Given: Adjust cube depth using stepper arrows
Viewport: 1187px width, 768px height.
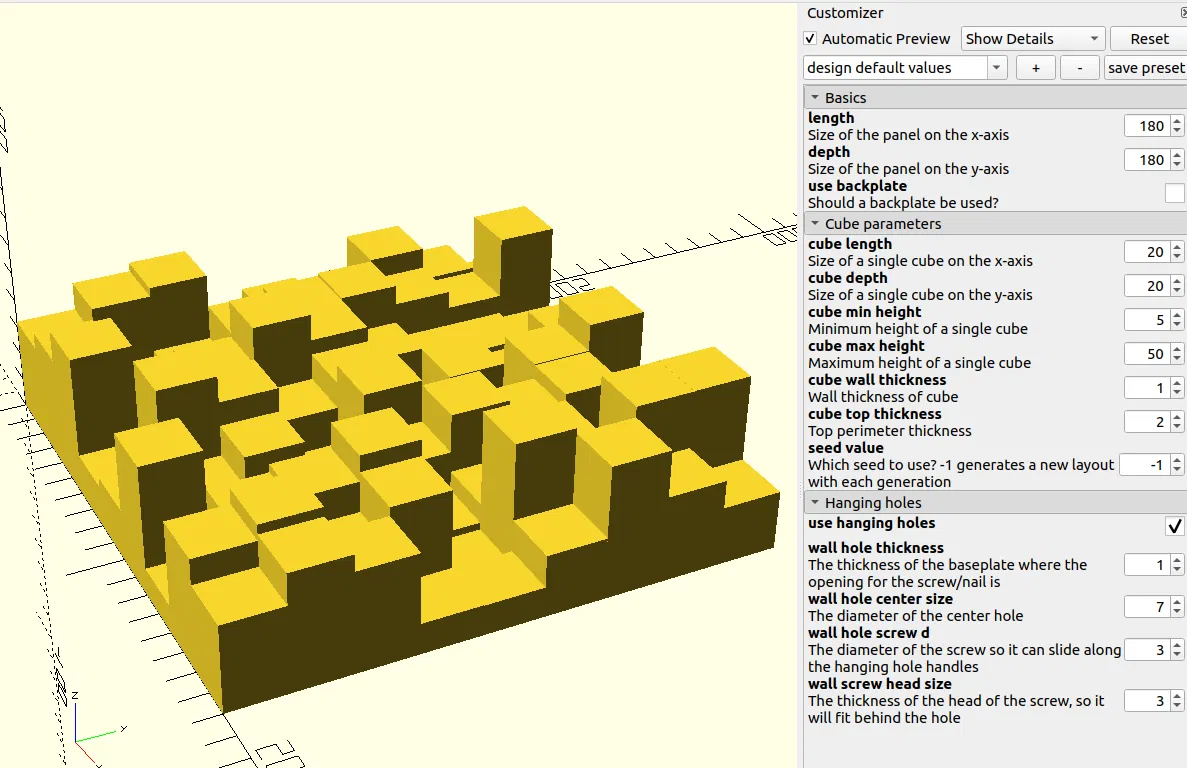Looking at the screenshot, I should [x=1176, y=286].
